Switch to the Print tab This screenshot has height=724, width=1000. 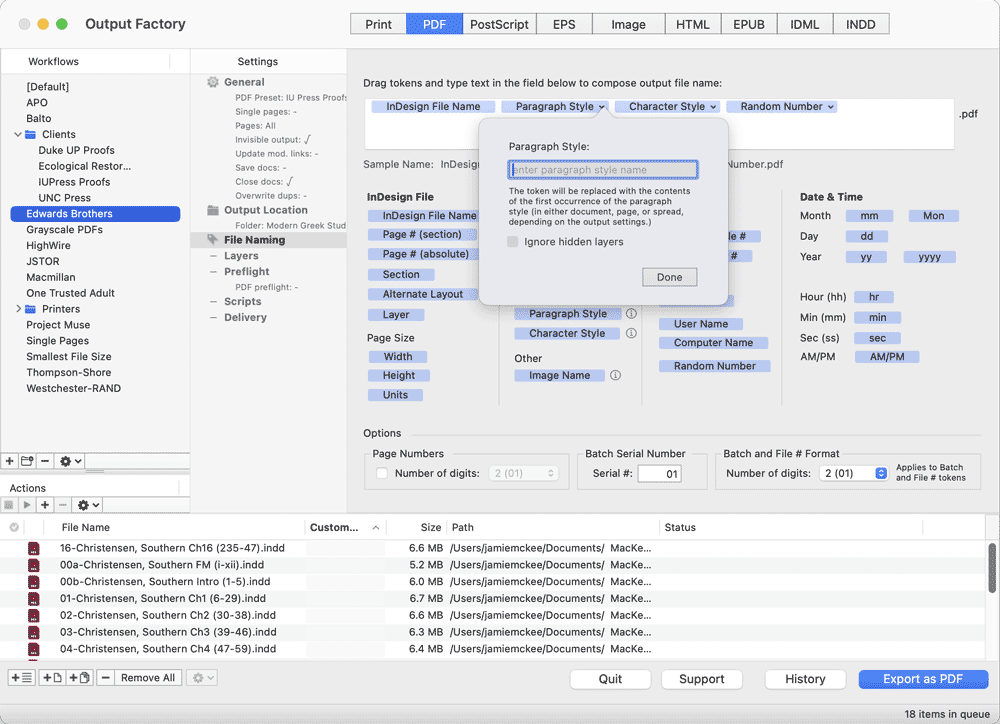tap(378, 24)
